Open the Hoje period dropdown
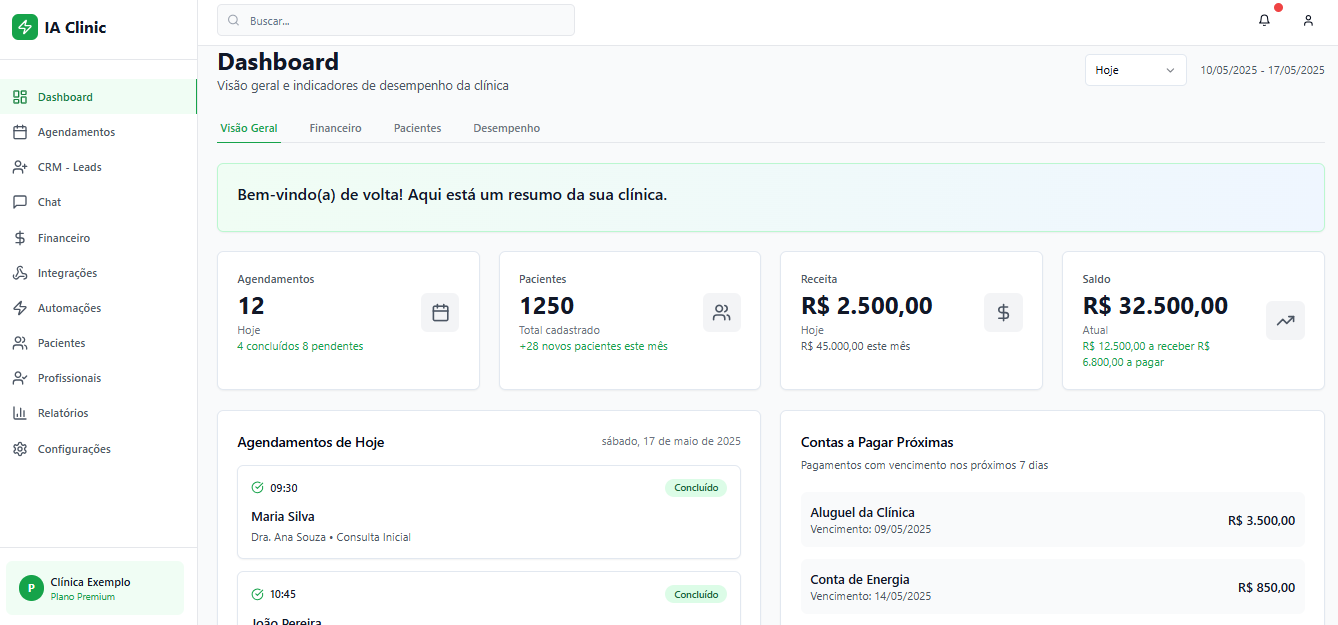 click(1136, 70)
